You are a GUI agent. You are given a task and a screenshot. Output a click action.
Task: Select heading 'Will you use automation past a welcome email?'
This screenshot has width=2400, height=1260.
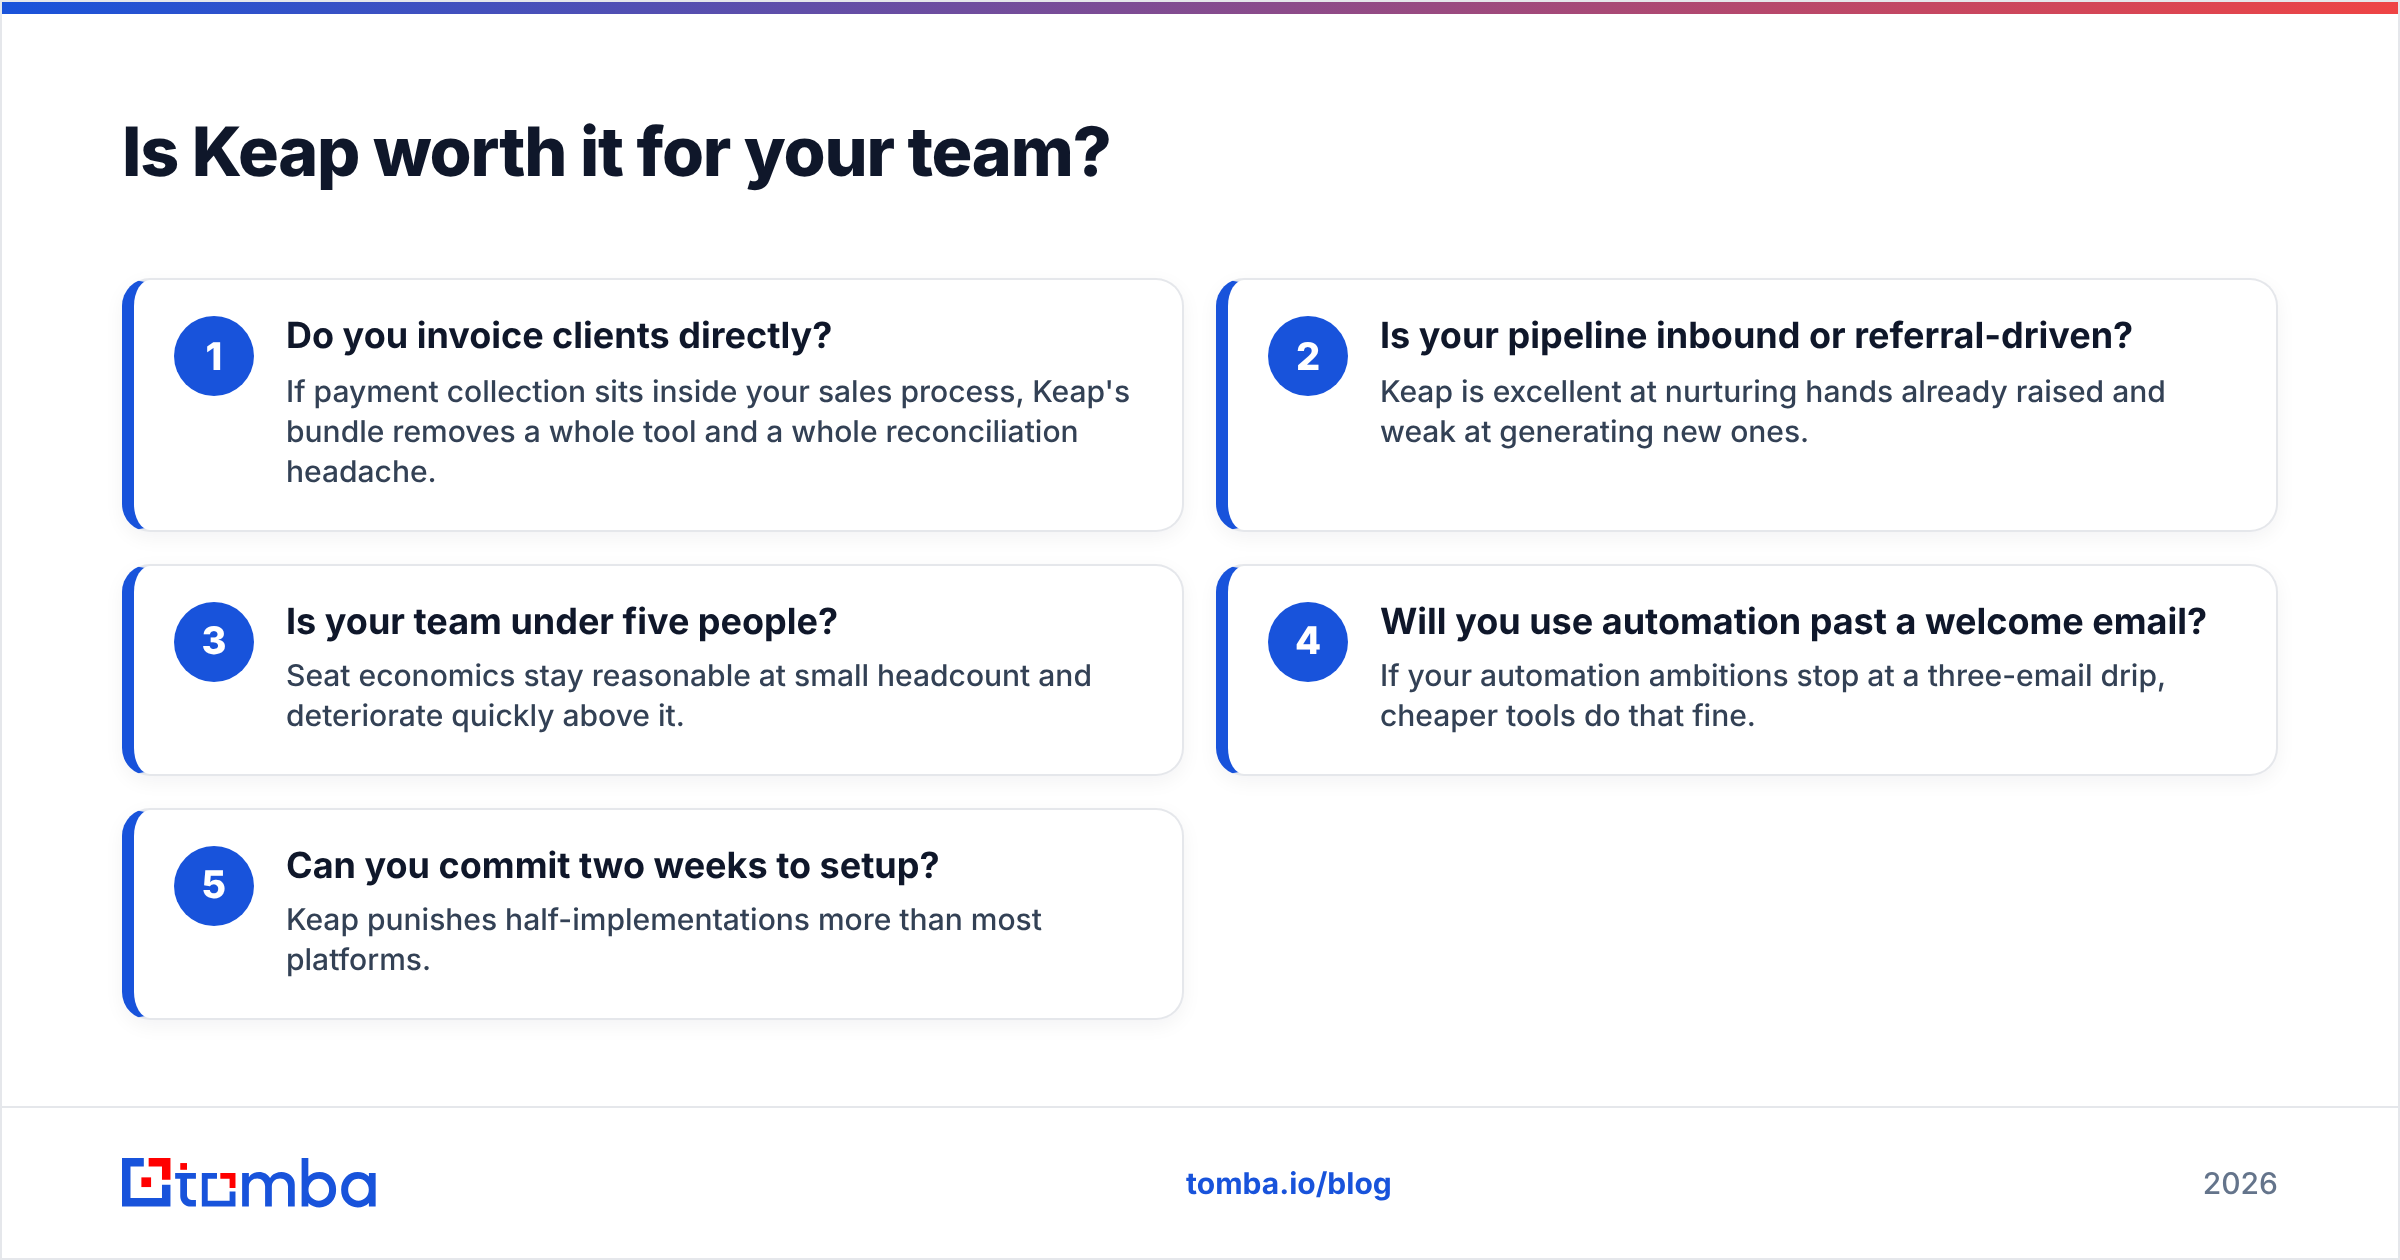click(x=1793, y=622)
